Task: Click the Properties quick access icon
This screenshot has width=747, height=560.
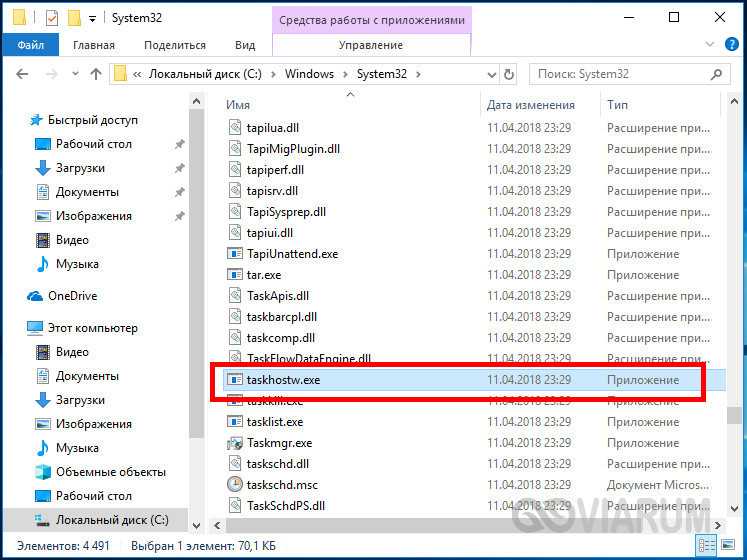Action: 51,19
